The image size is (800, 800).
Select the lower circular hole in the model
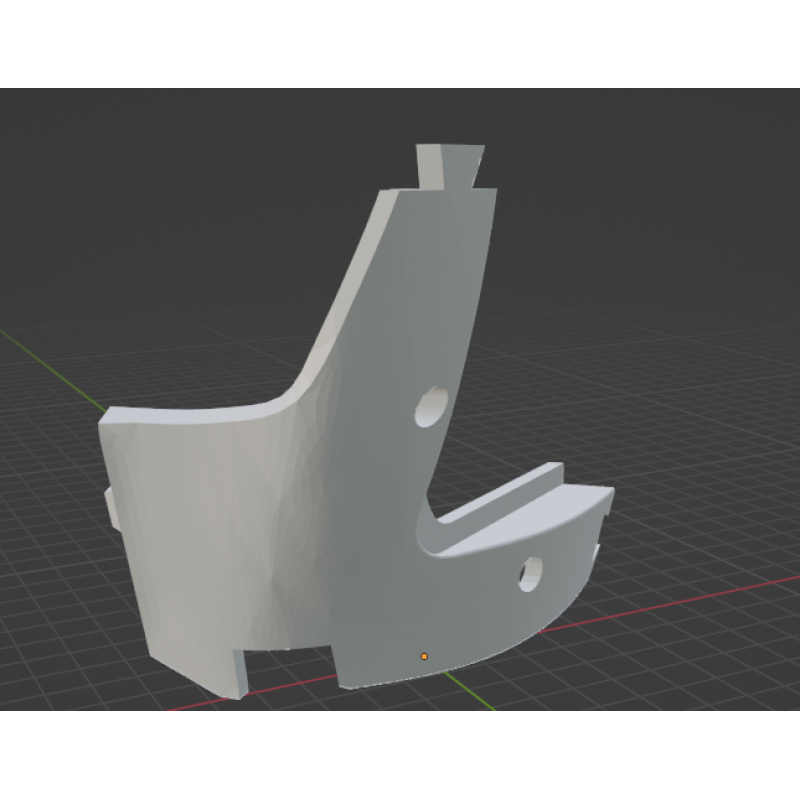(x=529, y=573)
